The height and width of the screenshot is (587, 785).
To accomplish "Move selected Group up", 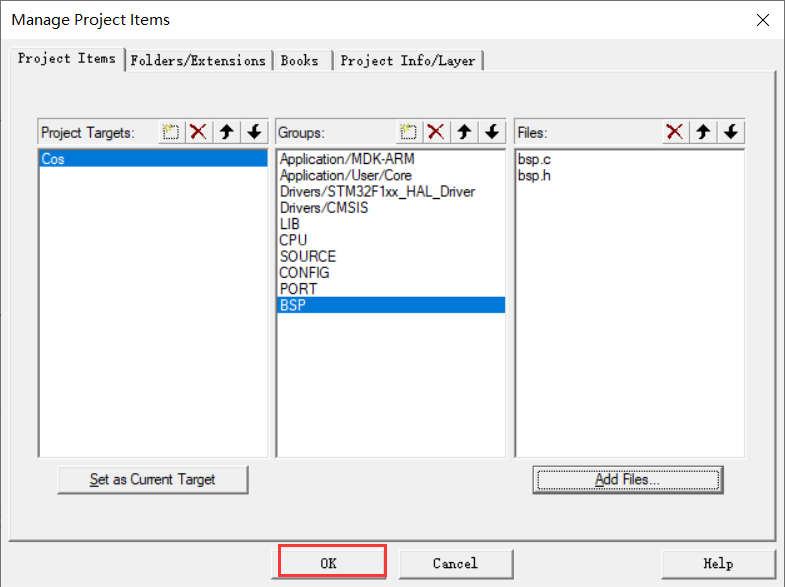I will pos(464,132).
